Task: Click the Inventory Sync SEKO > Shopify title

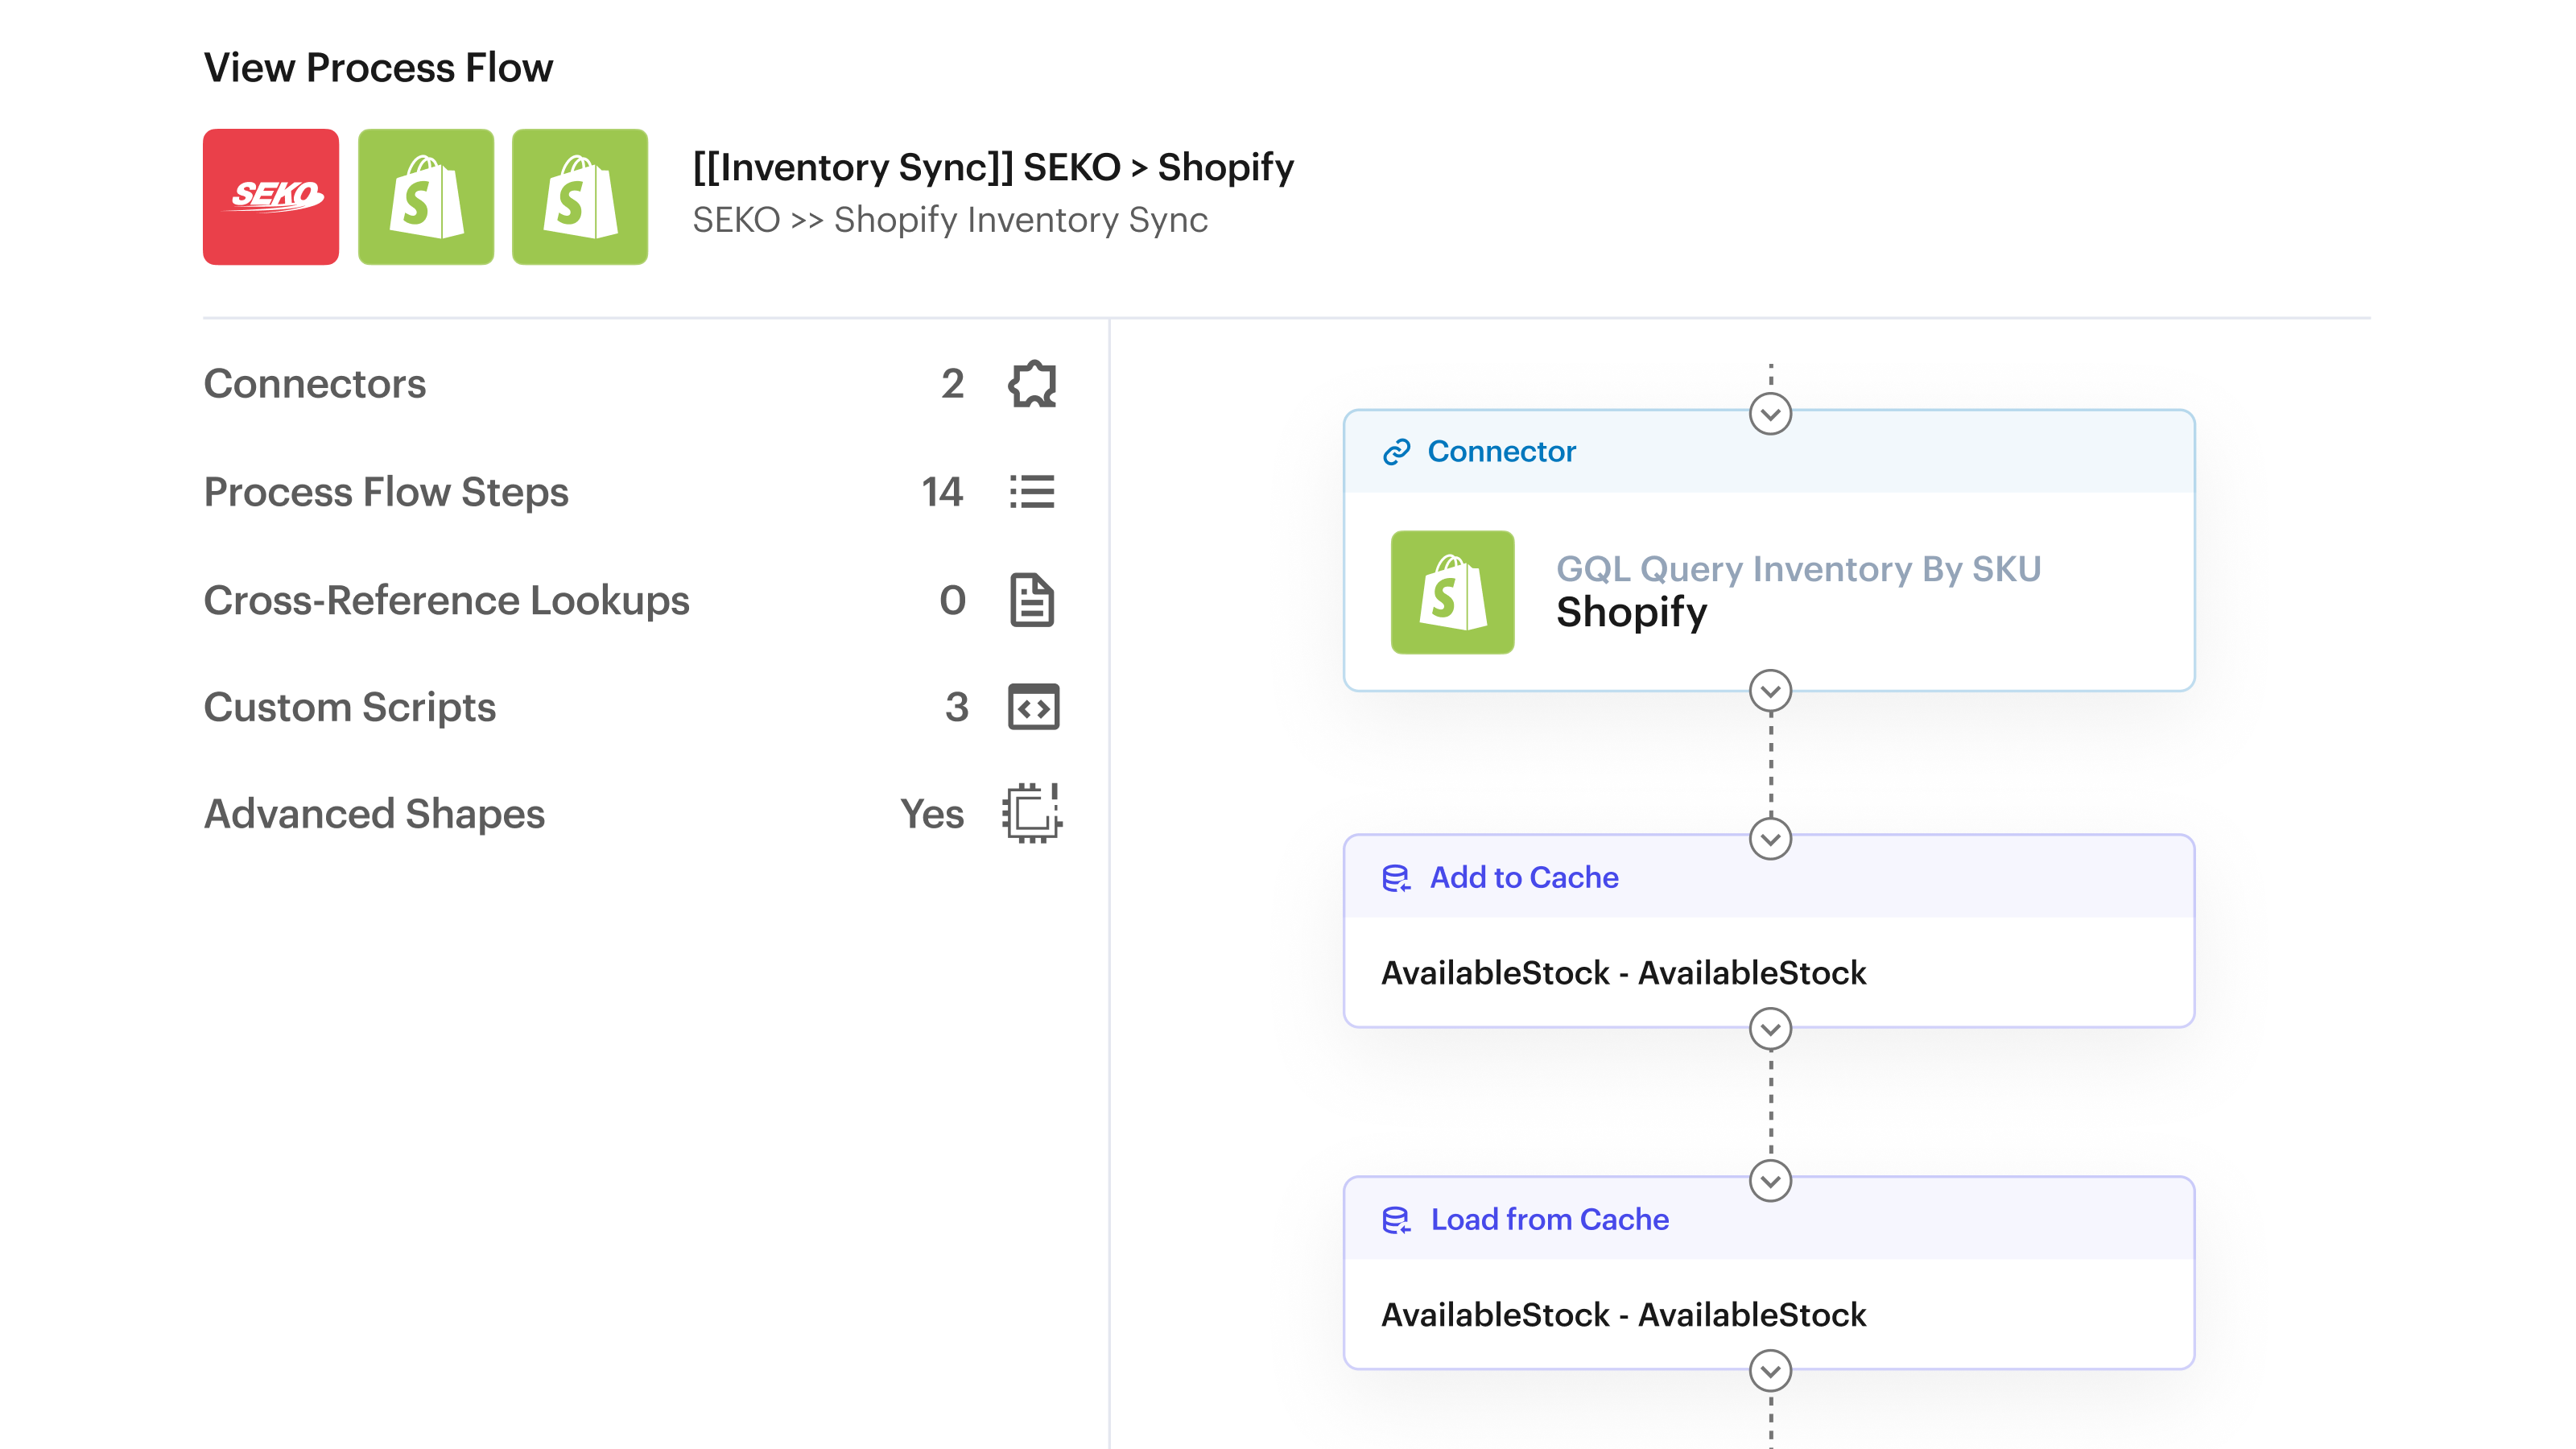Action: click(993, 167)
